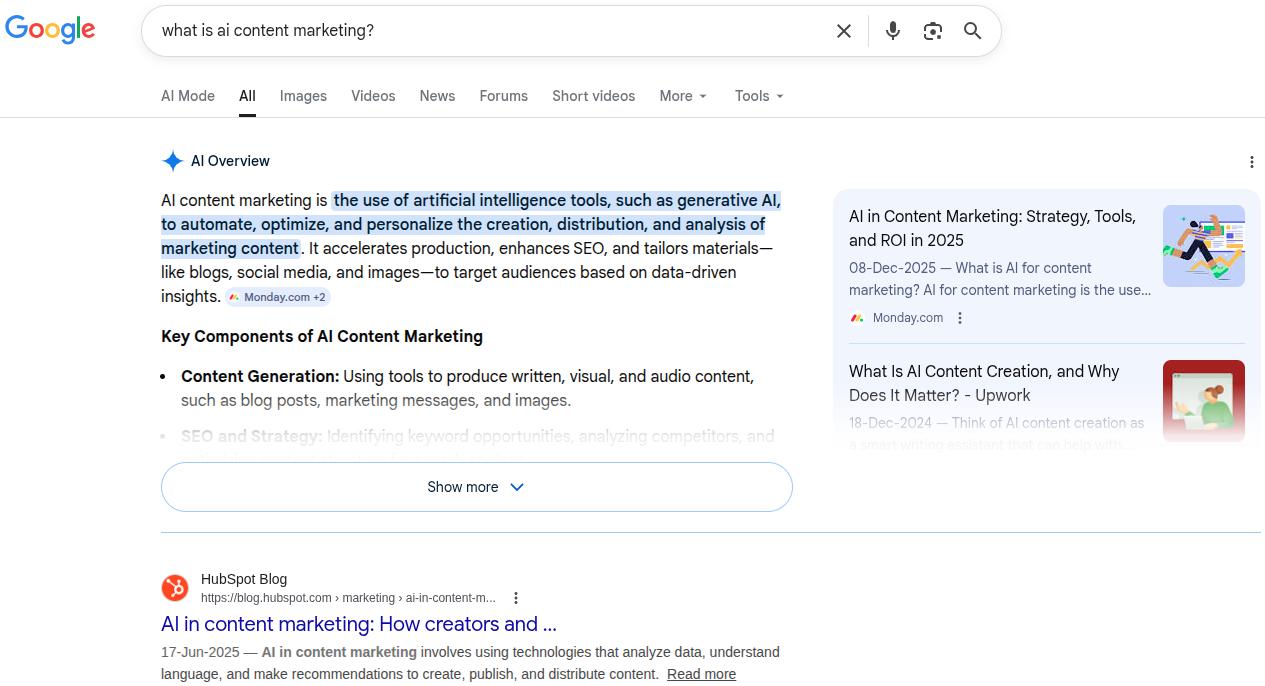Screen dimensions: 1265x686
Task: Start a voice search with the microphone icon
Action: 892,31
